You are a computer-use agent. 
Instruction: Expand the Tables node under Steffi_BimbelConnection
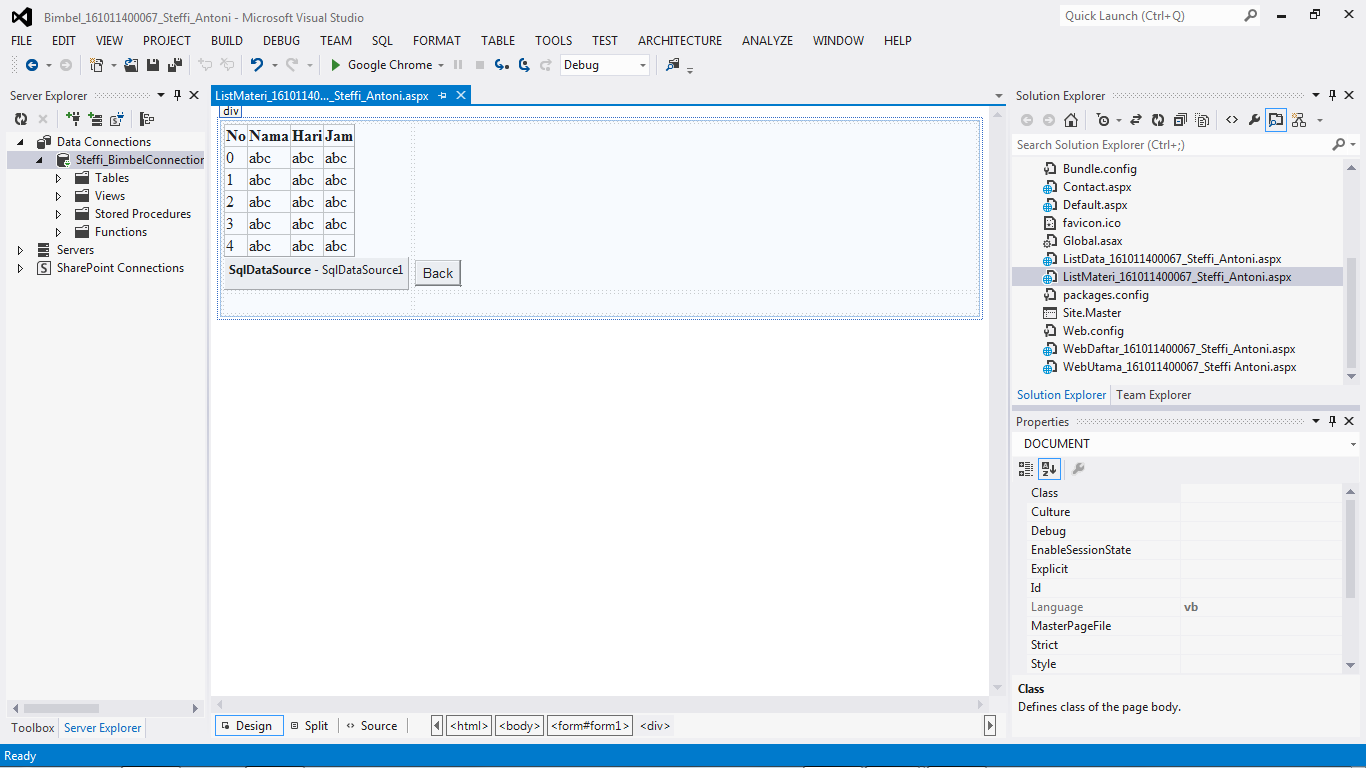(x=58, y=177)
